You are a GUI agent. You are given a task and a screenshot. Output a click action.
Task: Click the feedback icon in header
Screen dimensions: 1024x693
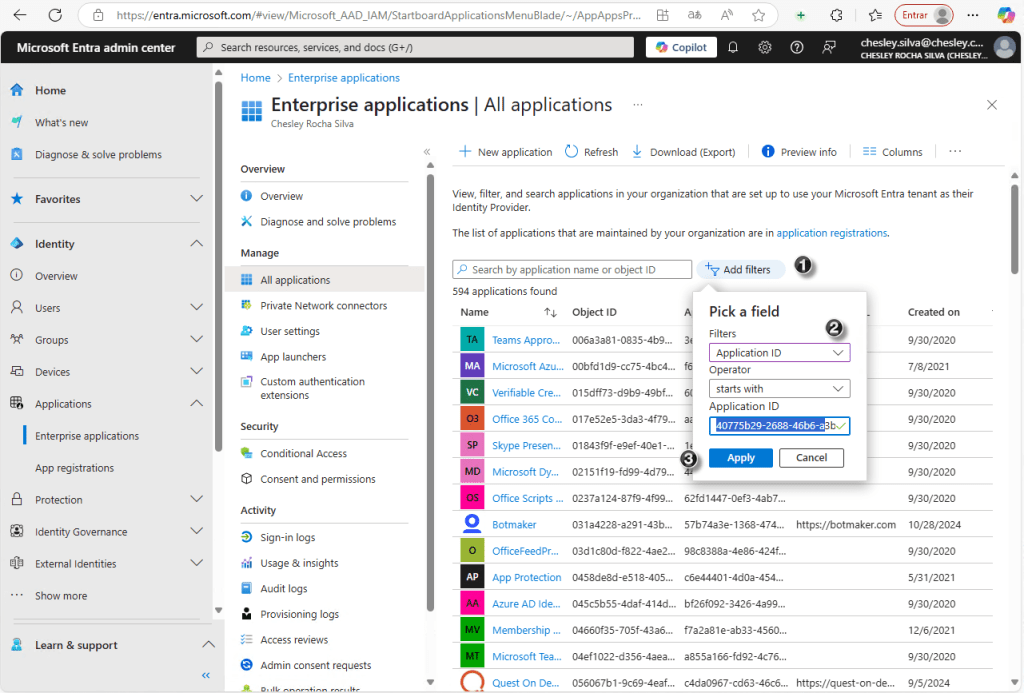829,47
